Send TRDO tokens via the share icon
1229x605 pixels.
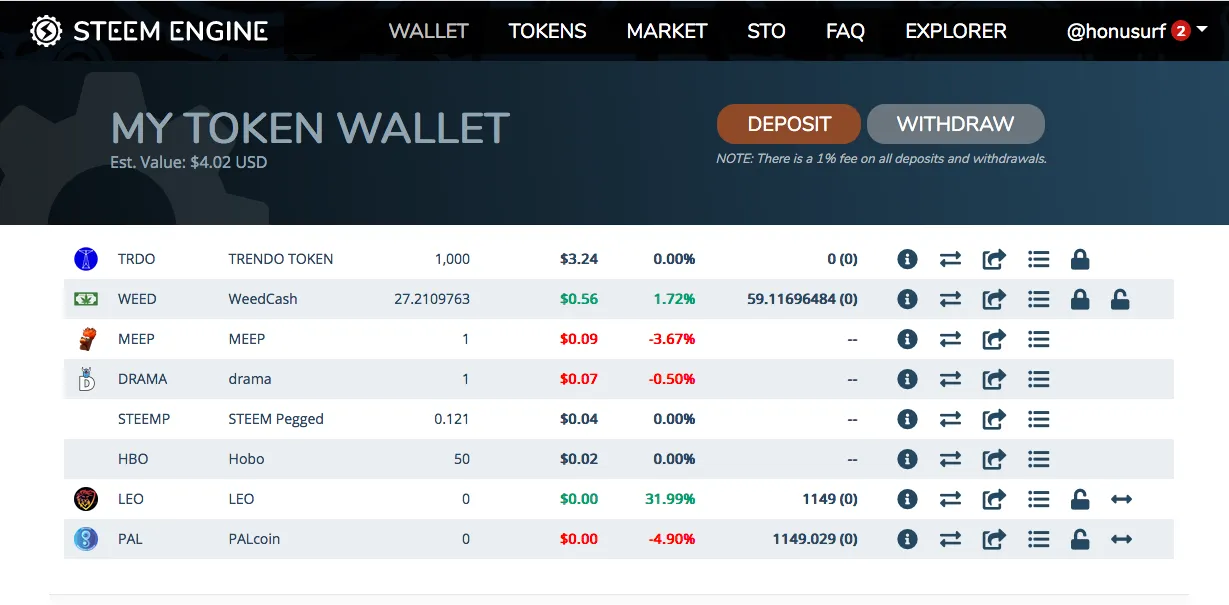pos(994,259)
